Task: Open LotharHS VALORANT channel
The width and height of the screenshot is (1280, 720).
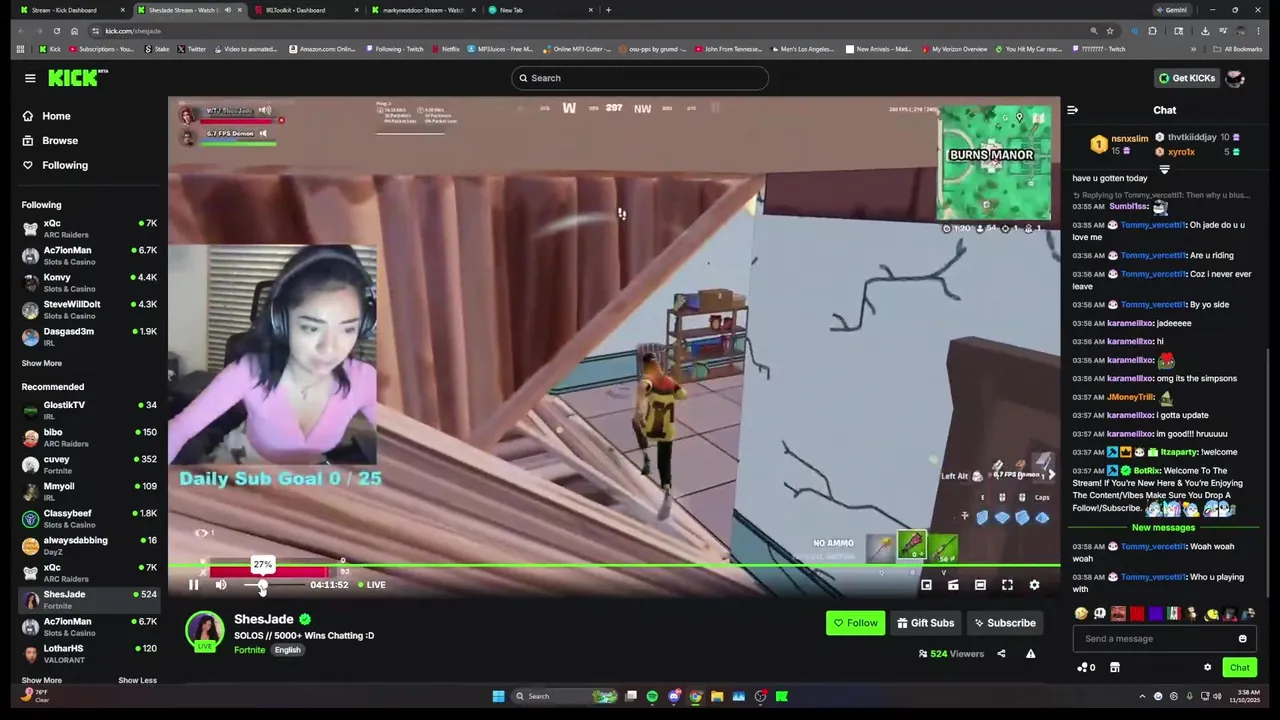Action: pos(89,654)
